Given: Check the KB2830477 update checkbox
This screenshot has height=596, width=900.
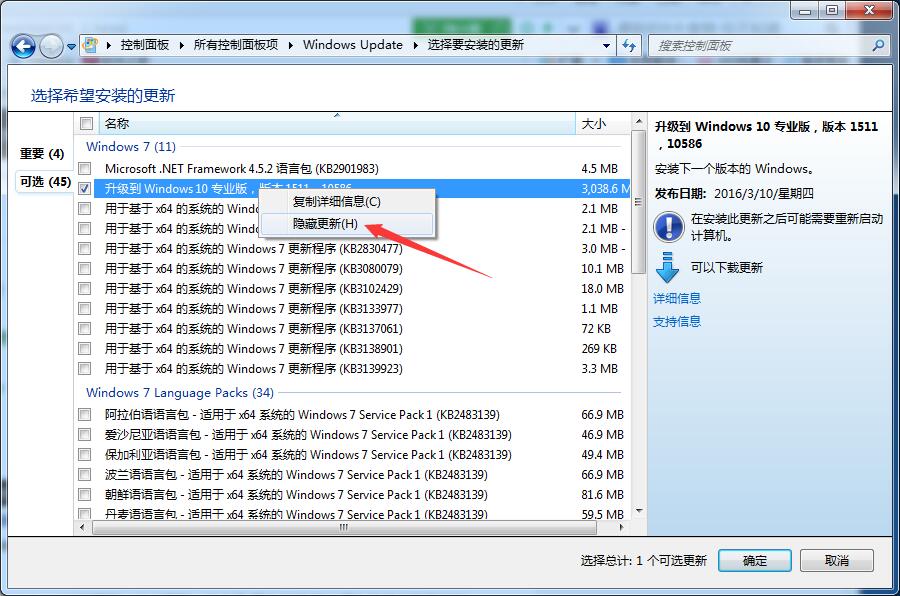Looking at the screenshot, I should click(x=85, y=249).
